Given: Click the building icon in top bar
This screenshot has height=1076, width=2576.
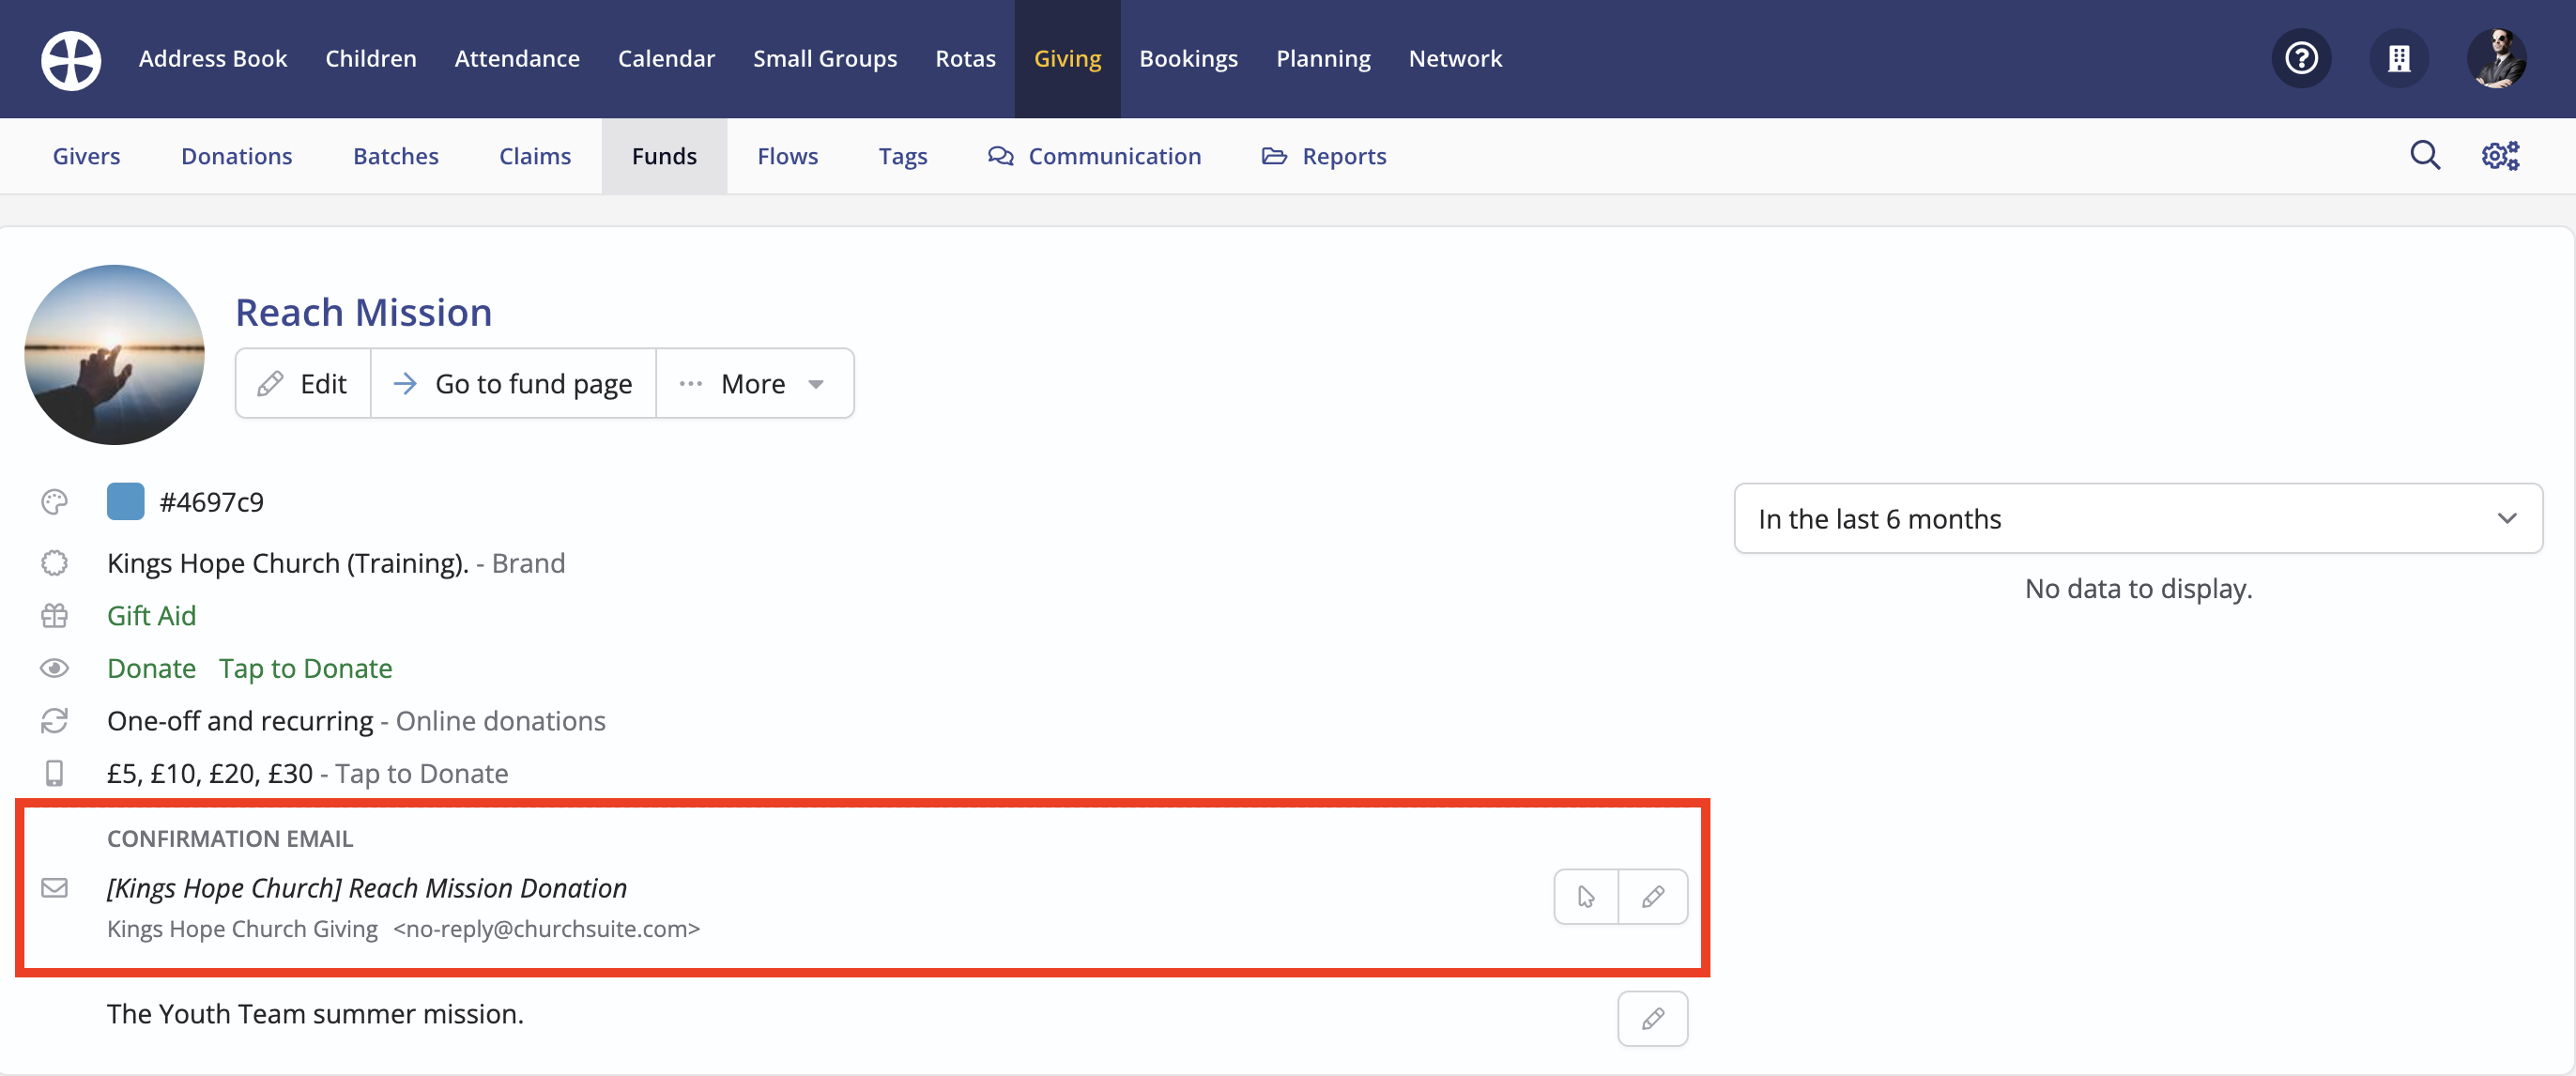Looking at the screenshot, I should (2398, 59).
